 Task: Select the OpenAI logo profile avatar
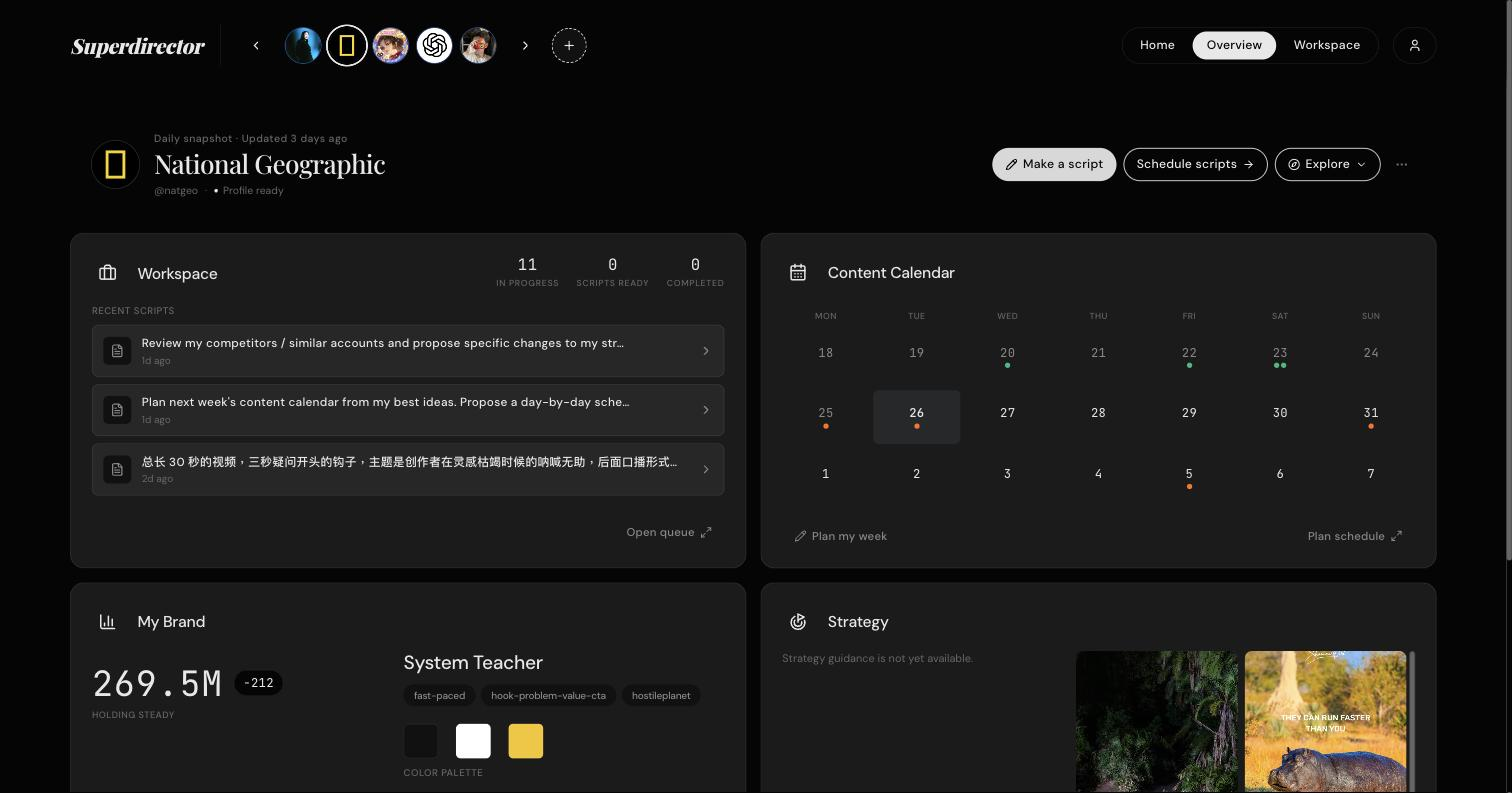(434, 45)
